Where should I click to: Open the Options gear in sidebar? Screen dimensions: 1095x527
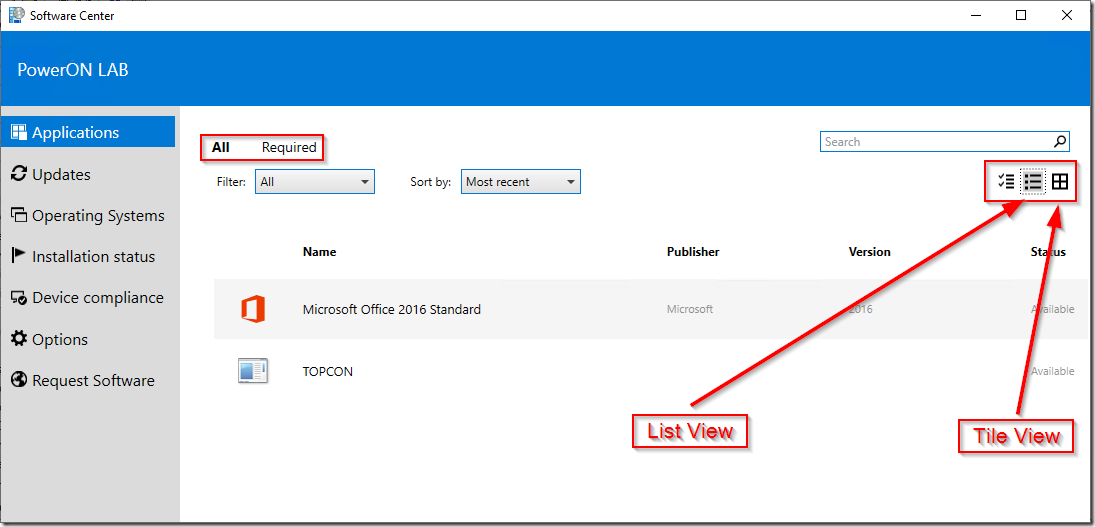point(60,339)
